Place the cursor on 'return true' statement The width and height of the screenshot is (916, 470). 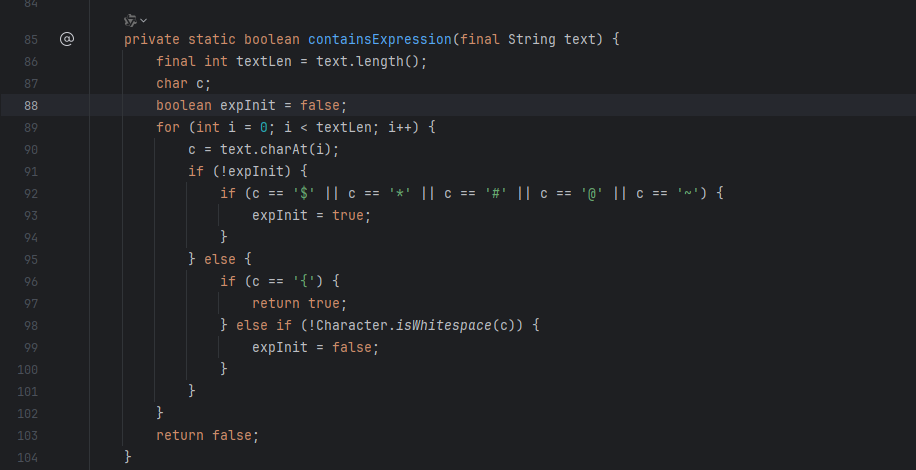click(x=298, y=303)
